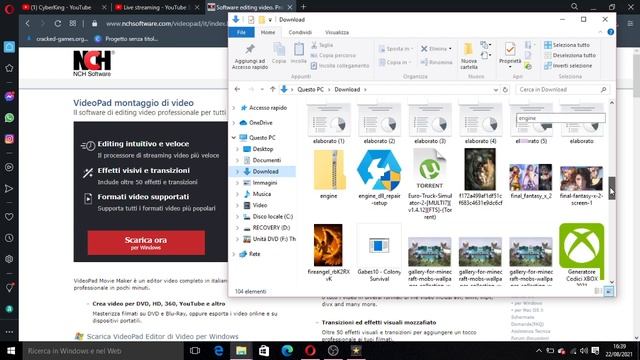
Task: Open Opera sidebar settings gear
Action: (9, 259)
